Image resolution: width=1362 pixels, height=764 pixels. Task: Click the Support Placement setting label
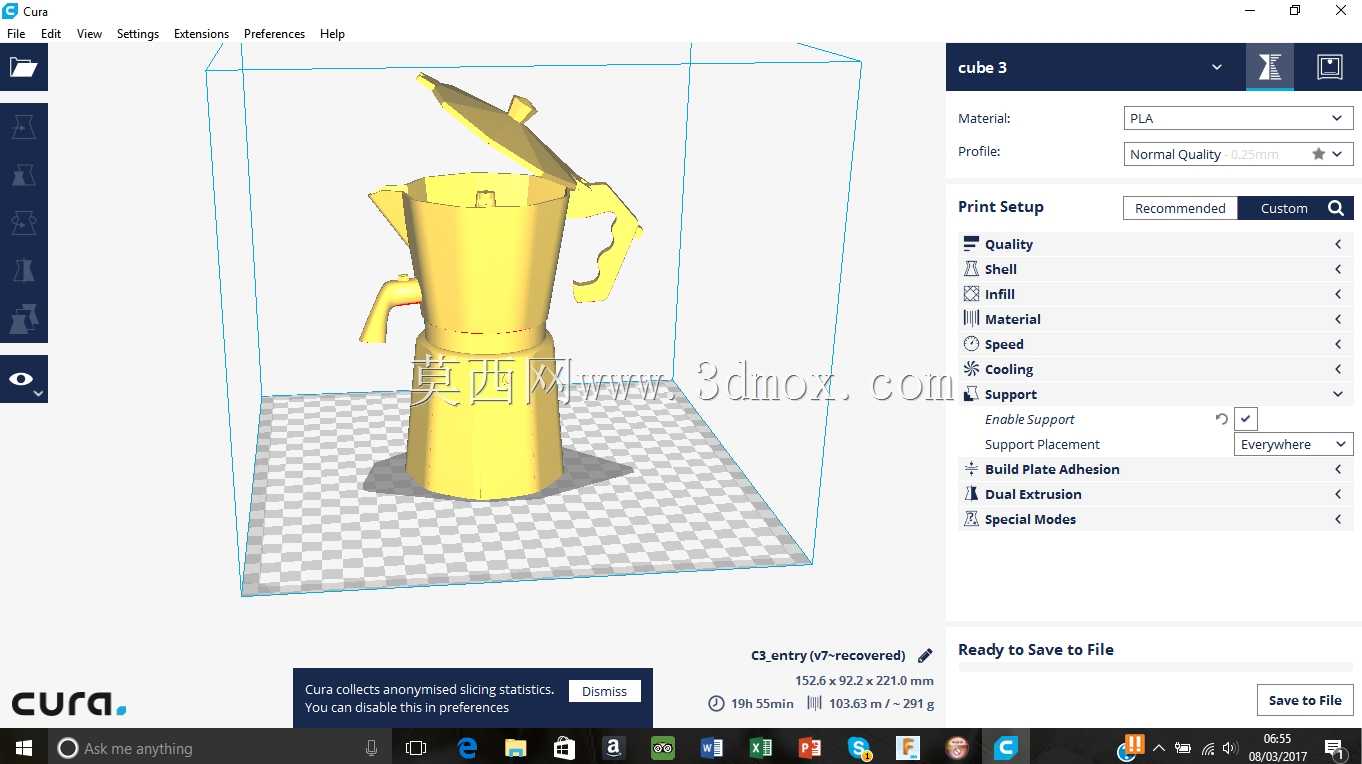click(1042, 444)
